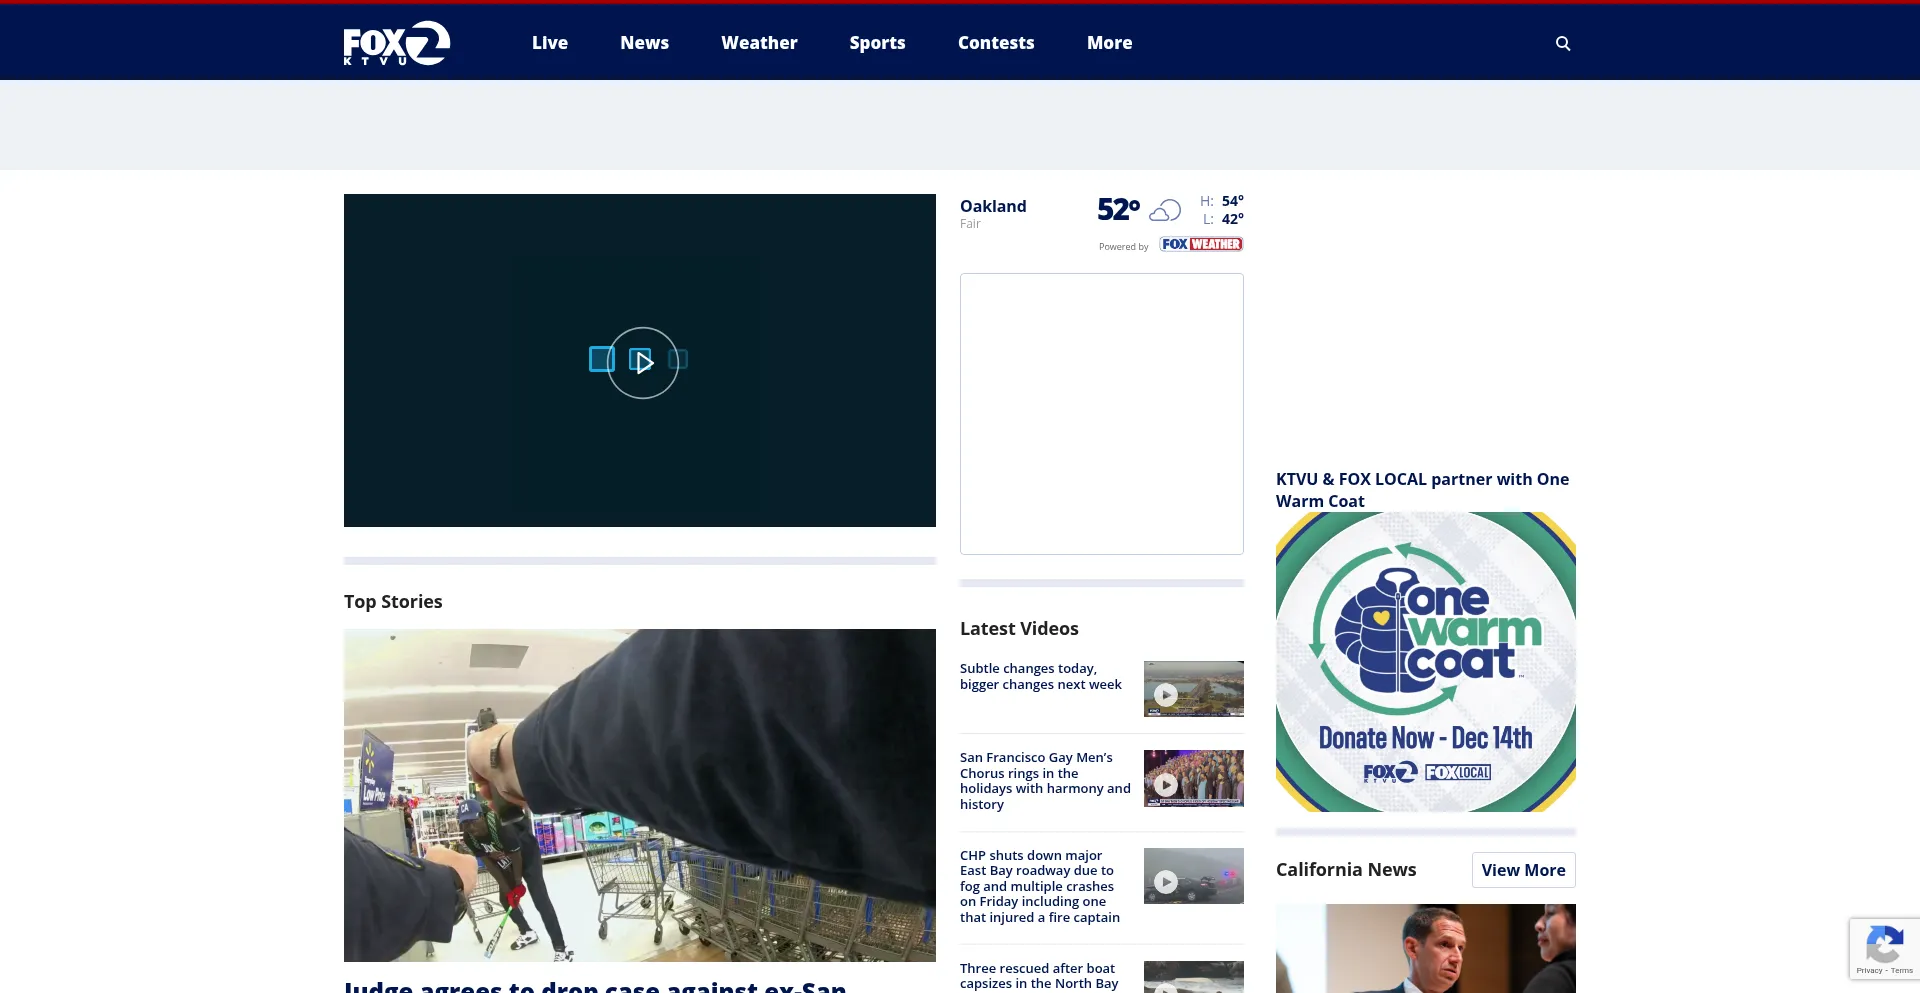The image size is (1920, 993).
Task: Play CHP East Bay roadway video thumbnail
Action: (1193, 876)
